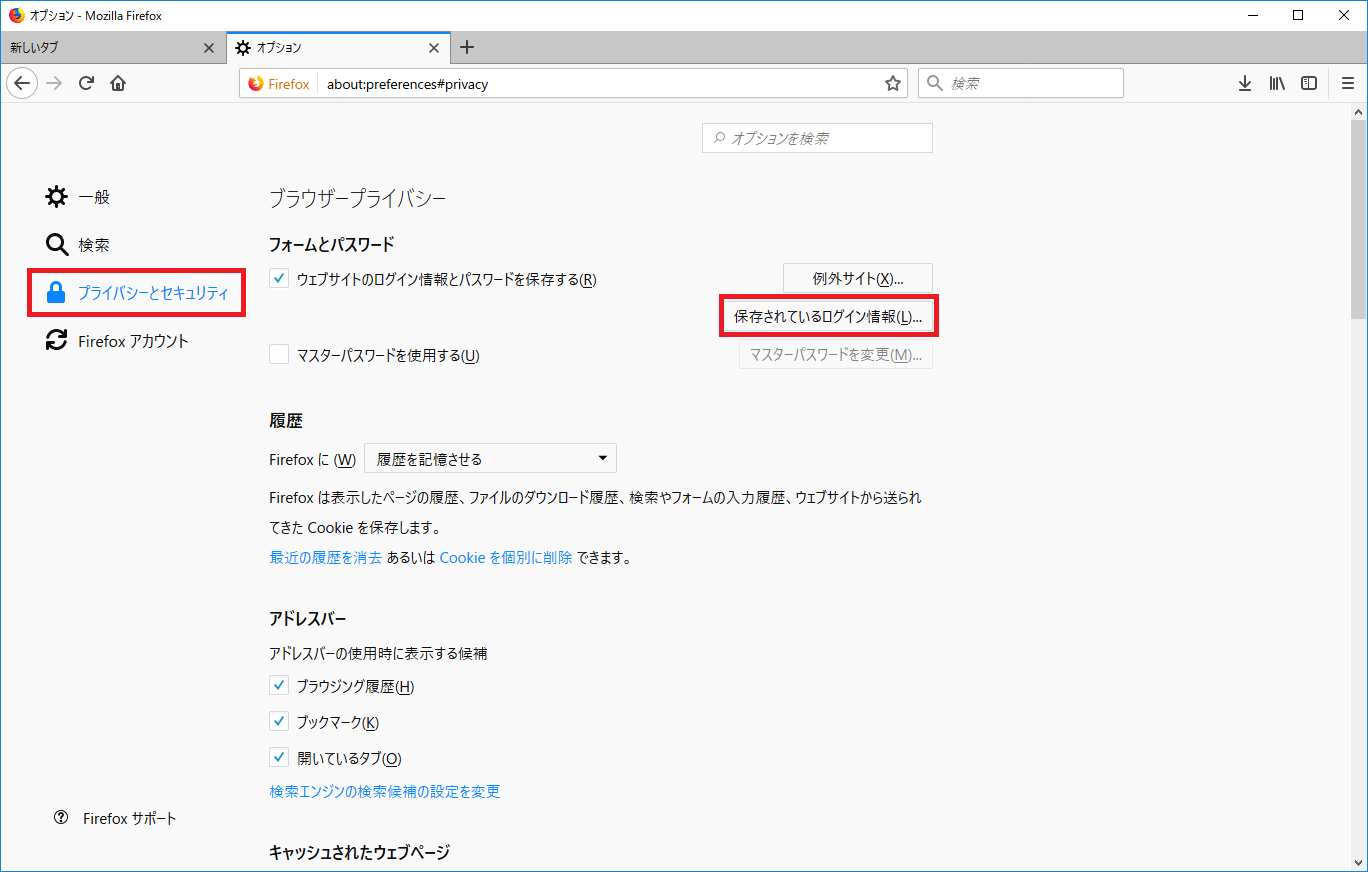Screen dimensions: 1368x872
Task: Click the magnifier icon for 検索
Action: pos(57,245)
